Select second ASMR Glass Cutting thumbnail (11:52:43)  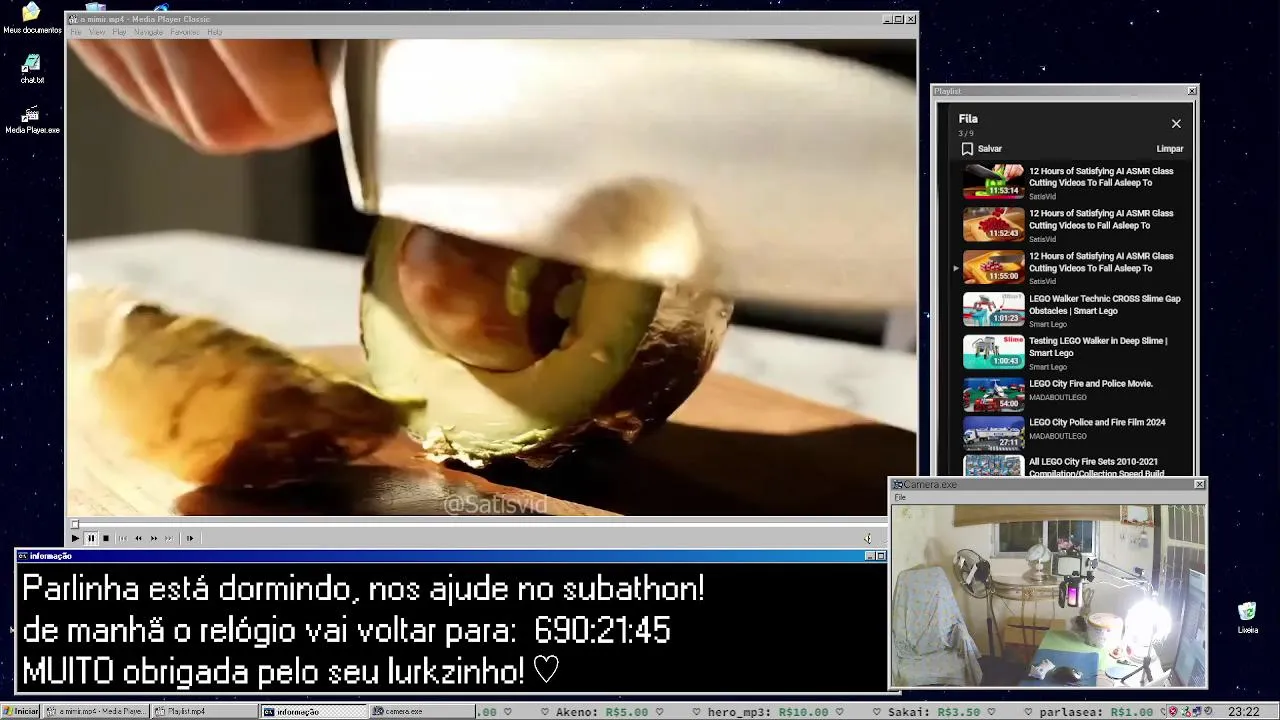pyautogui.click(x=993, y=225)
